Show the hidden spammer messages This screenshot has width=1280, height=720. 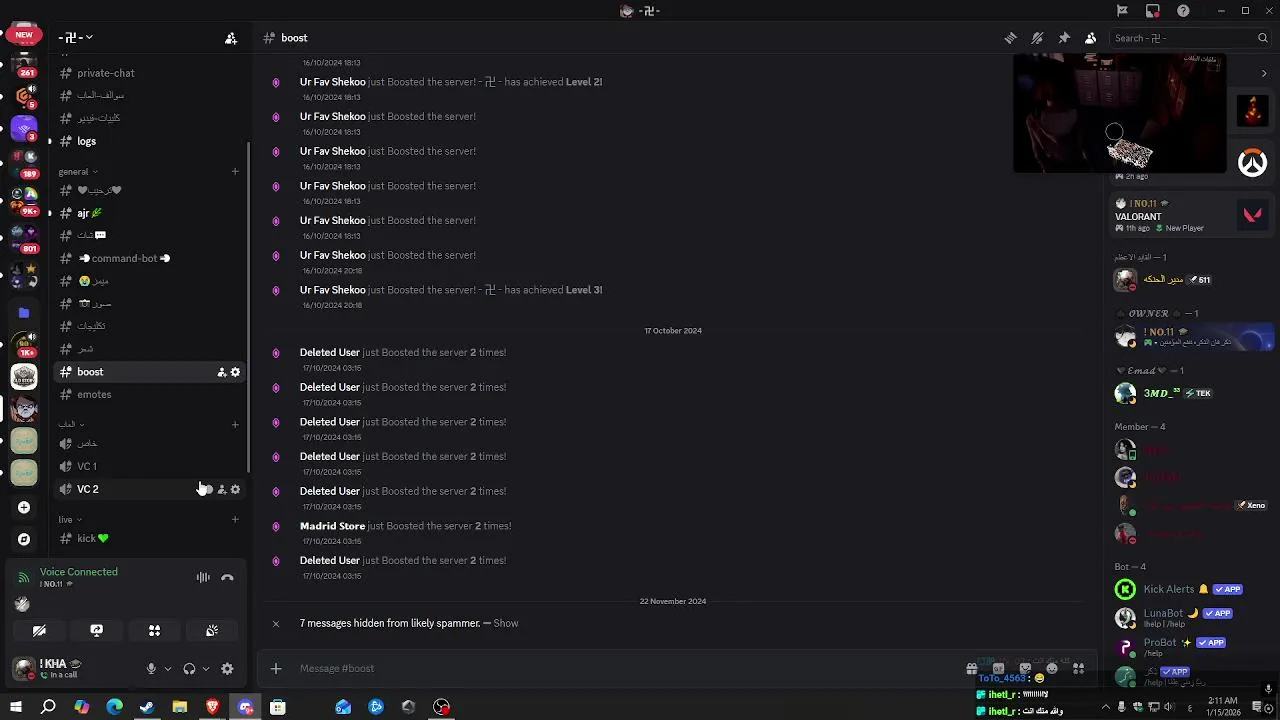pos(506,623)
